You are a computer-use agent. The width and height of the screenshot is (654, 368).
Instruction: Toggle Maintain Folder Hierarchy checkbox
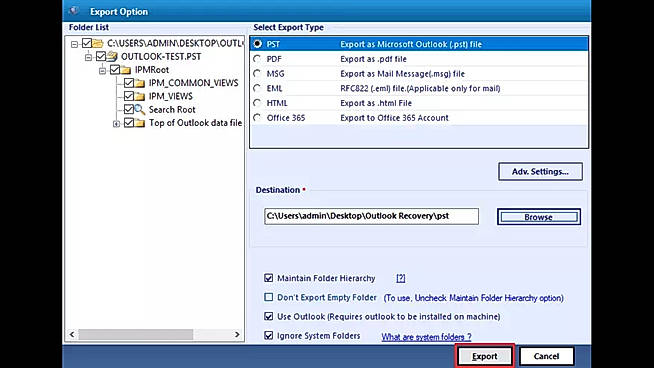tap(269, 278)
